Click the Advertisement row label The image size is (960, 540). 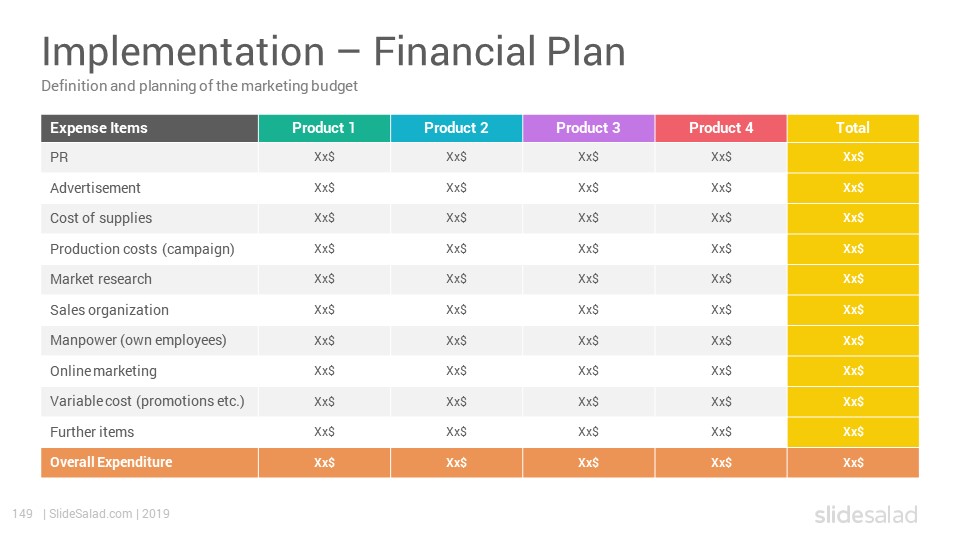coord(96,188)
